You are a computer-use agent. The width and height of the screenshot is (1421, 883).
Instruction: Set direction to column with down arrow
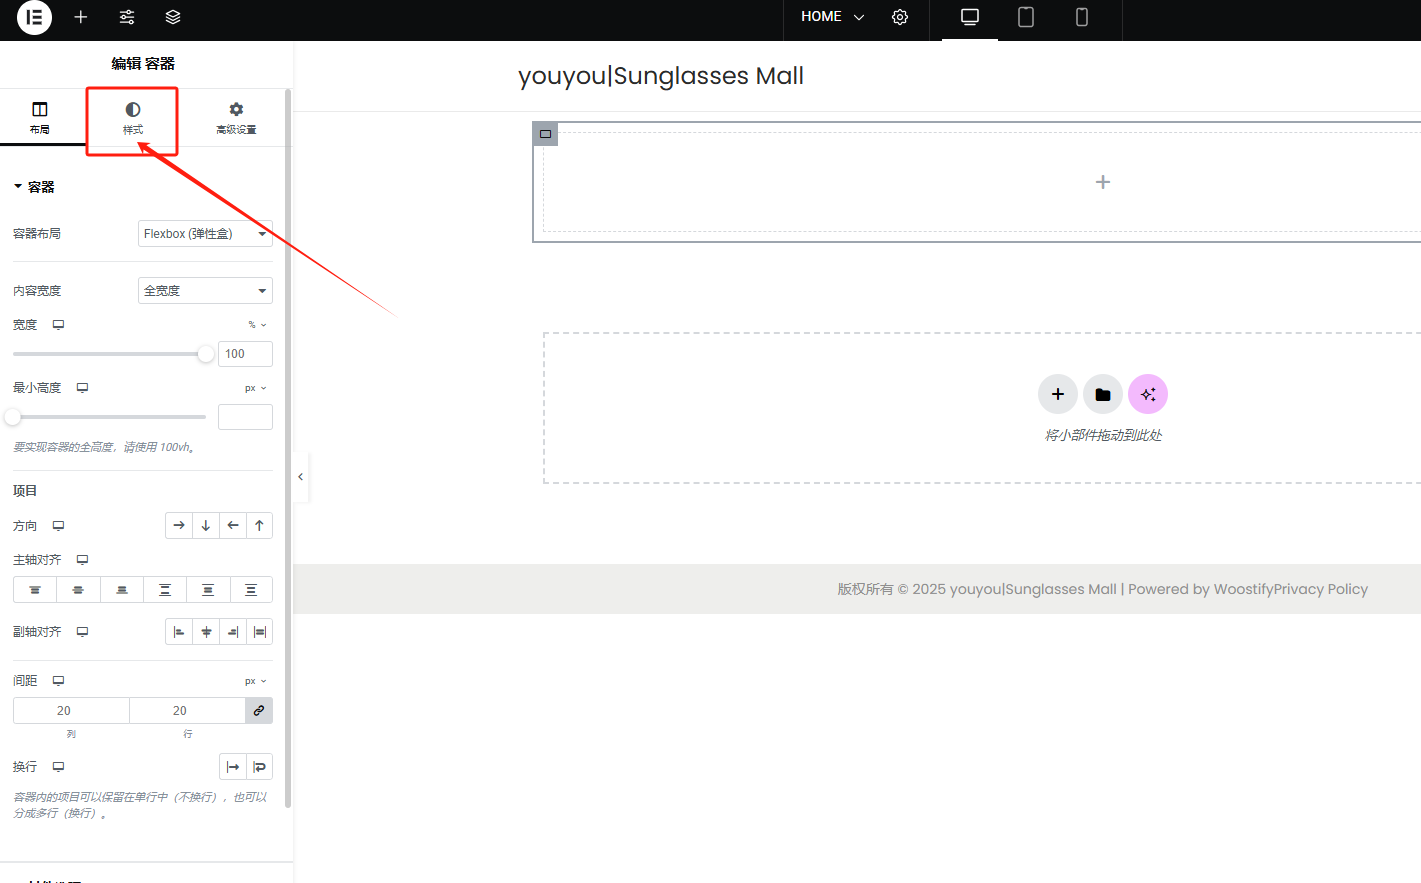click(x=206, y=526)
